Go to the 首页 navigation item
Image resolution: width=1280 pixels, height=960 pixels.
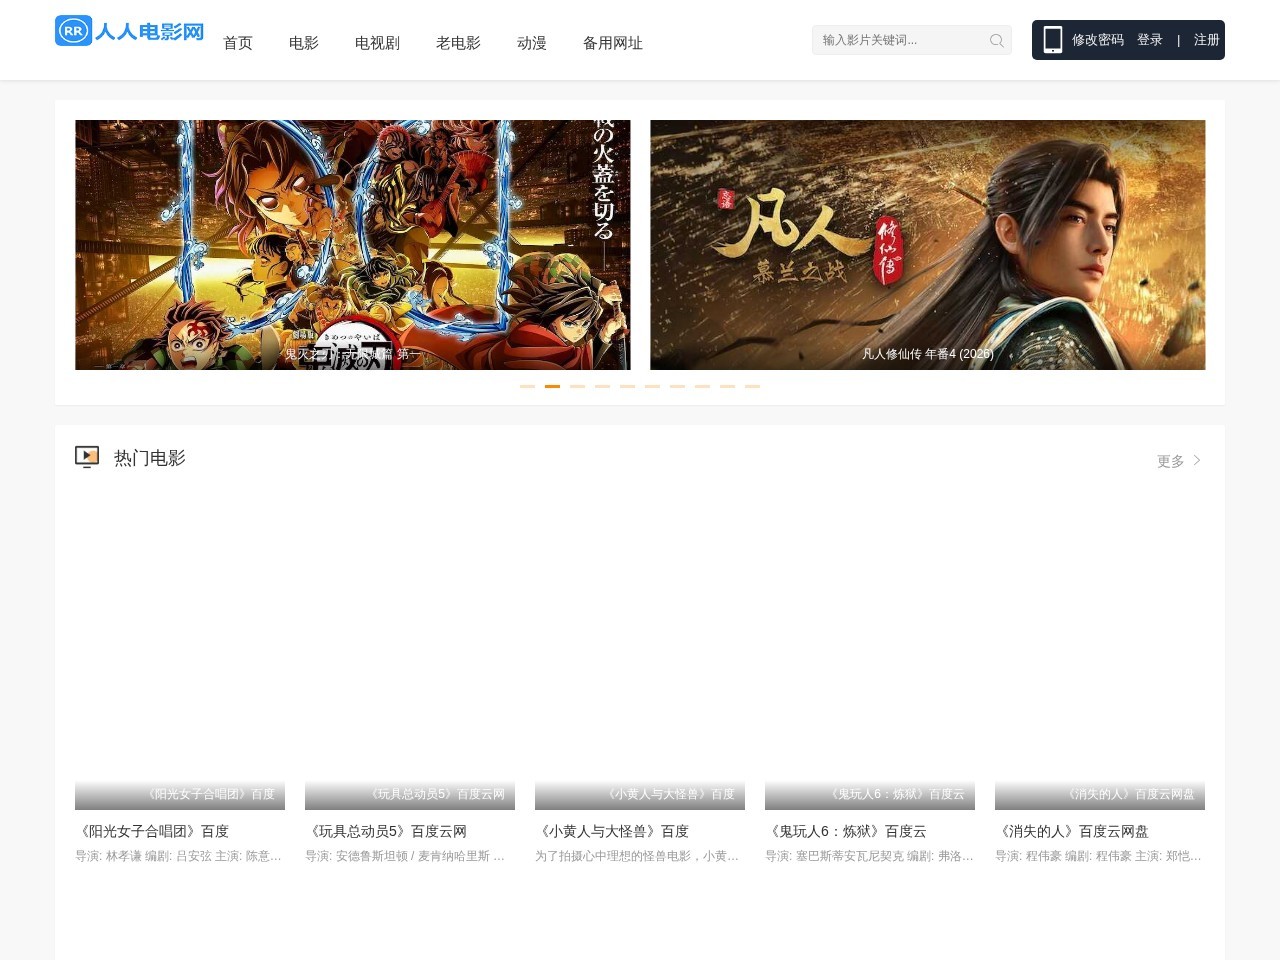pos(238,43)
